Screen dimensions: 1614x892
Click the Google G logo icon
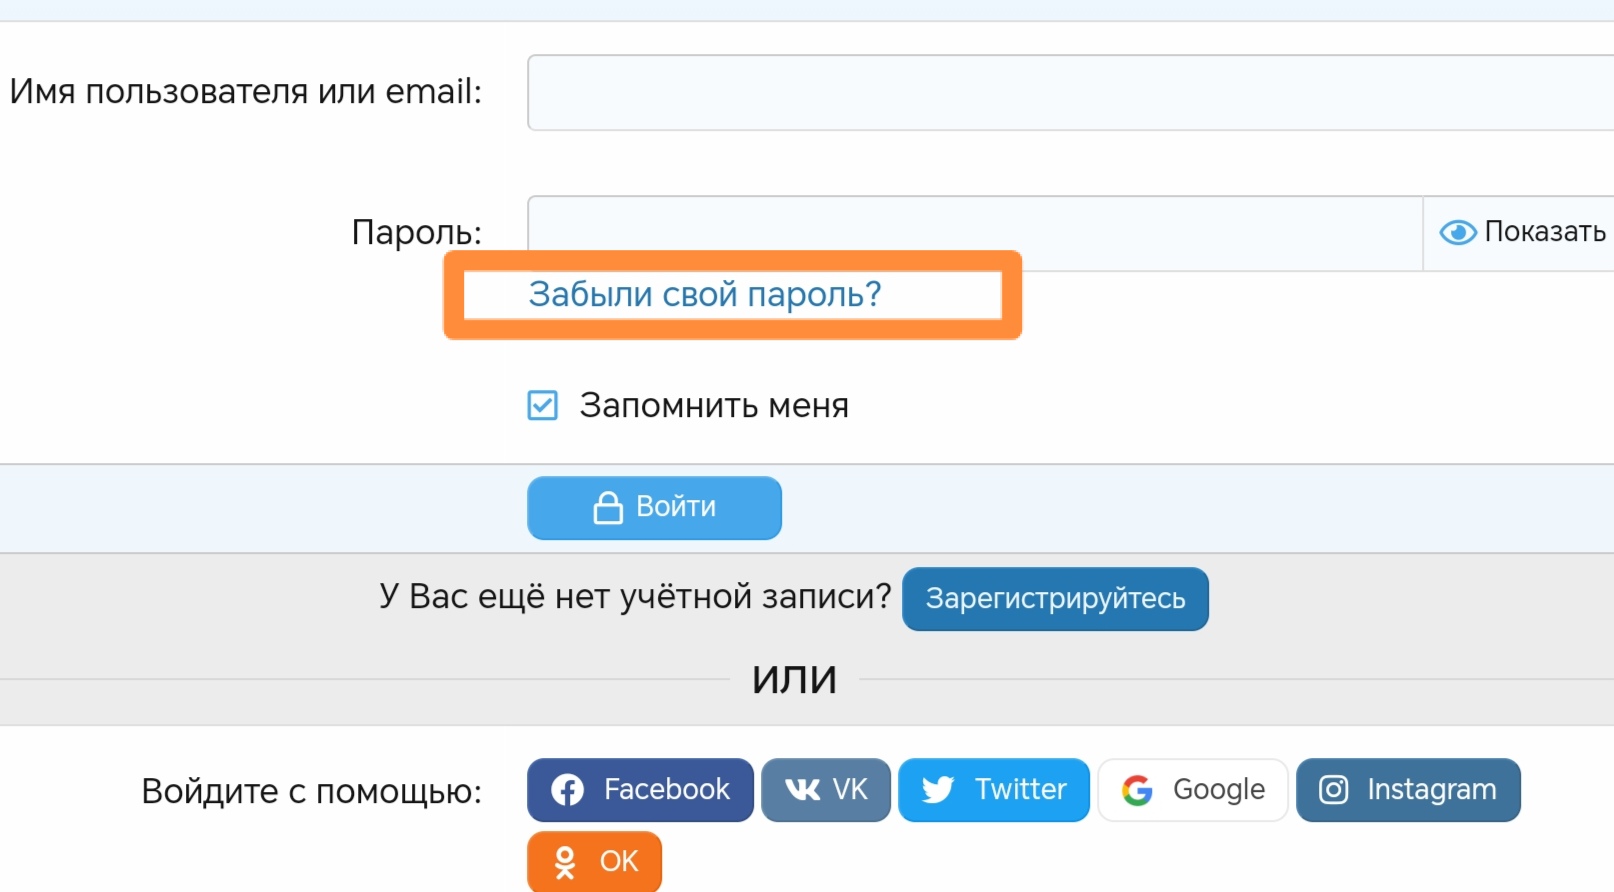click(x=1137, y=790)
